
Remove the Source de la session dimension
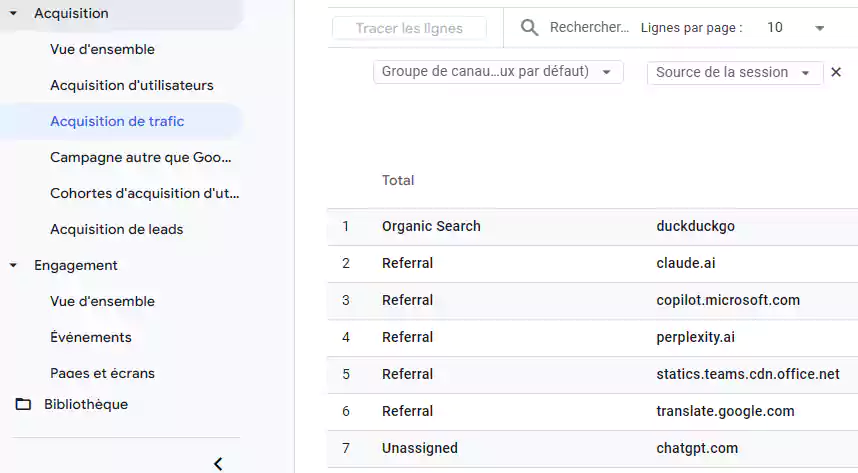836,72
